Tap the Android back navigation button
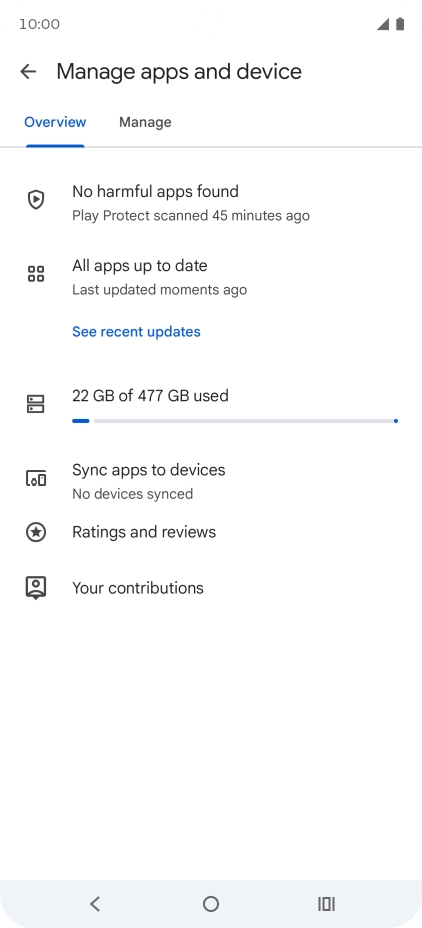 click(95, 904)
